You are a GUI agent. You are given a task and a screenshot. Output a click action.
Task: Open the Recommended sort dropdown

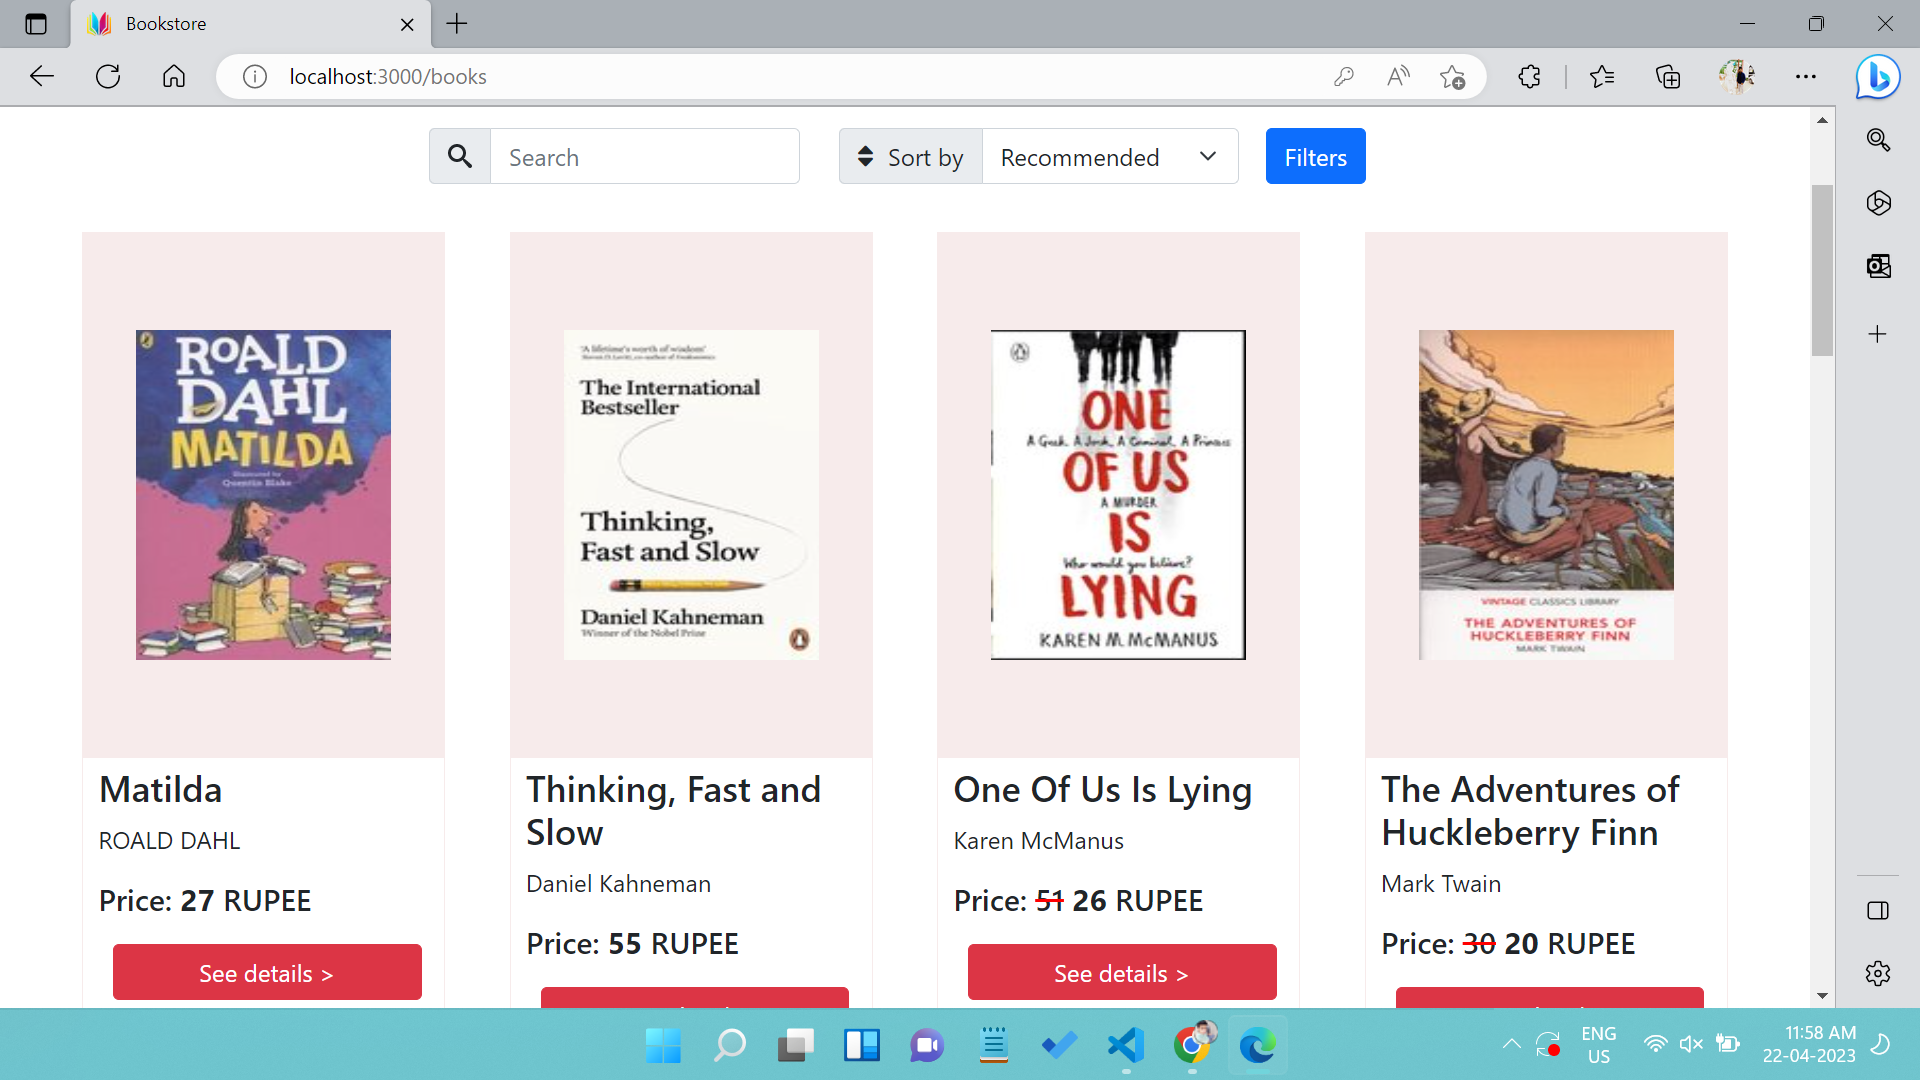1110,156
